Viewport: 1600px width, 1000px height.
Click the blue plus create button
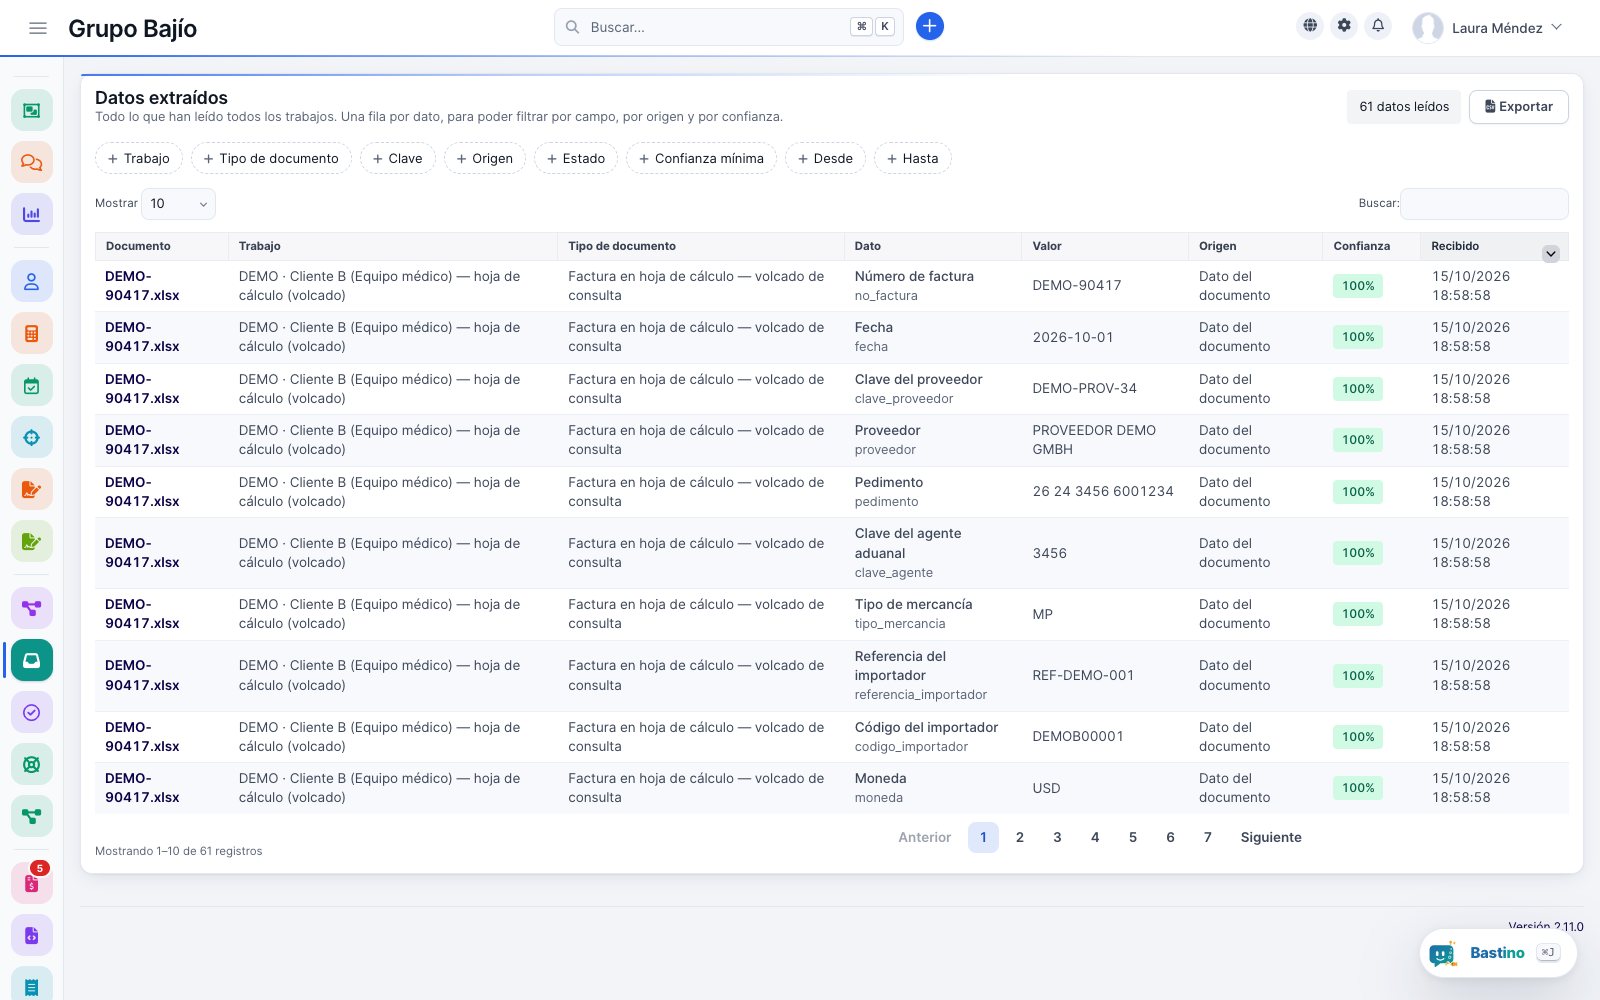(929, 27)
